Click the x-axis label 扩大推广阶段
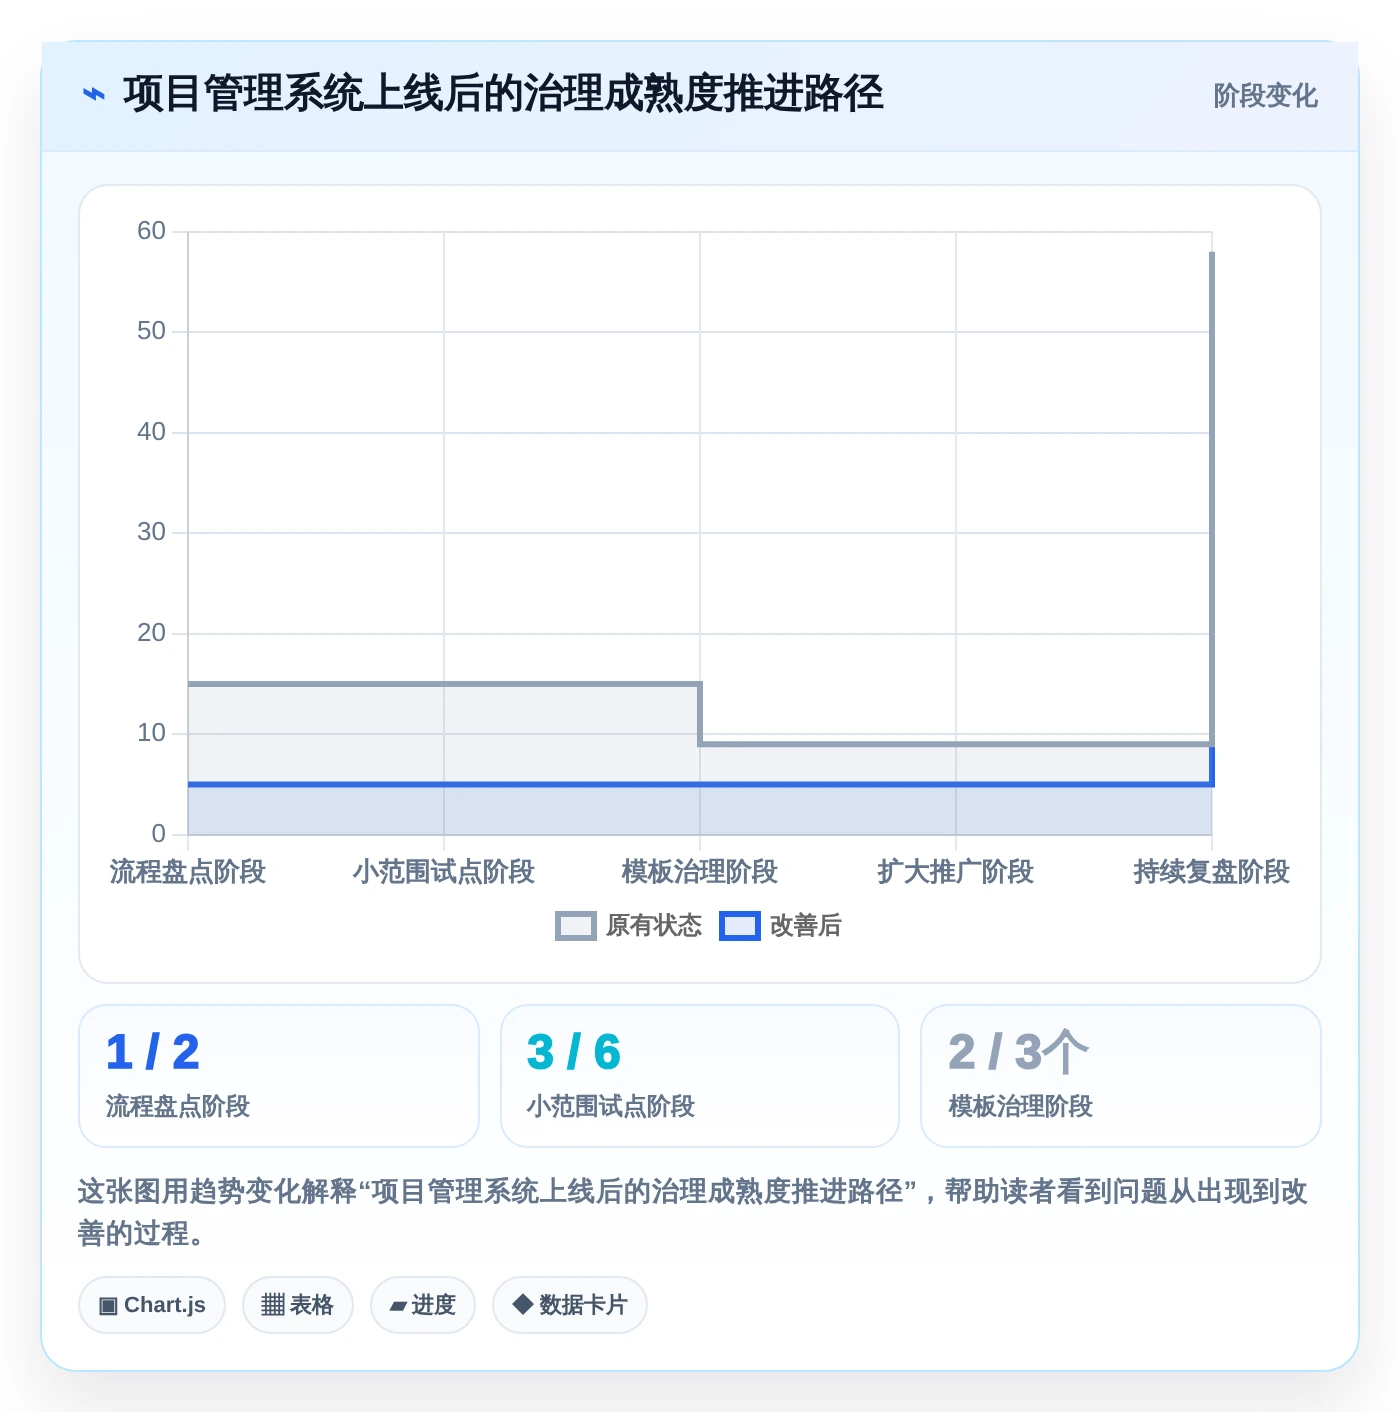This screenshot has height=1412, width=1400. tap(956, 872)
